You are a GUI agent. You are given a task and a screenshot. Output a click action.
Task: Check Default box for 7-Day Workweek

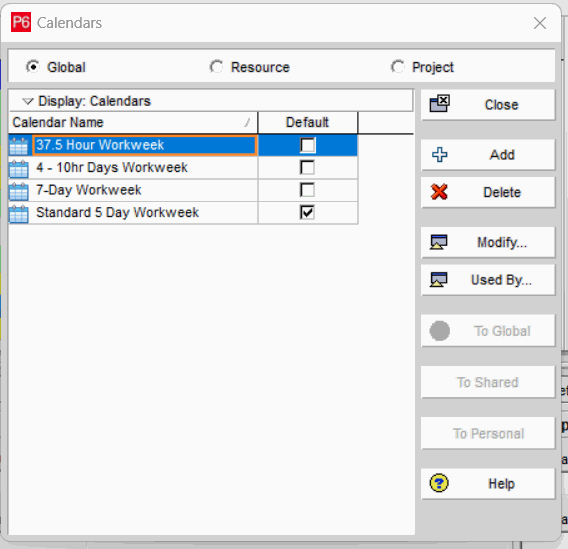click(x=307, y=190)
